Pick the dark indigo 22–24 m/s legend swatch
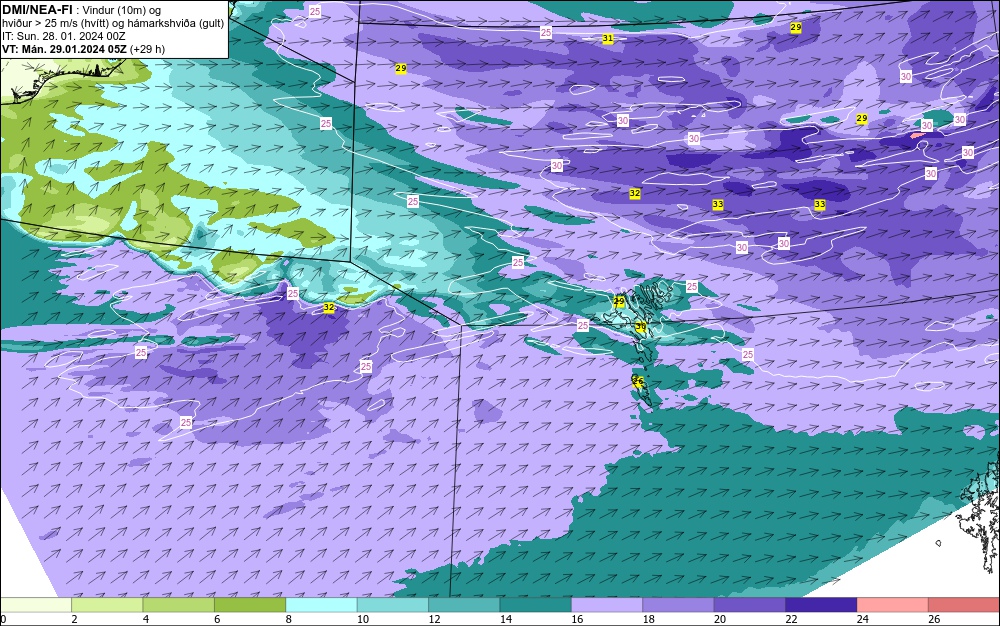The image size is (1000, 626). 821,605
